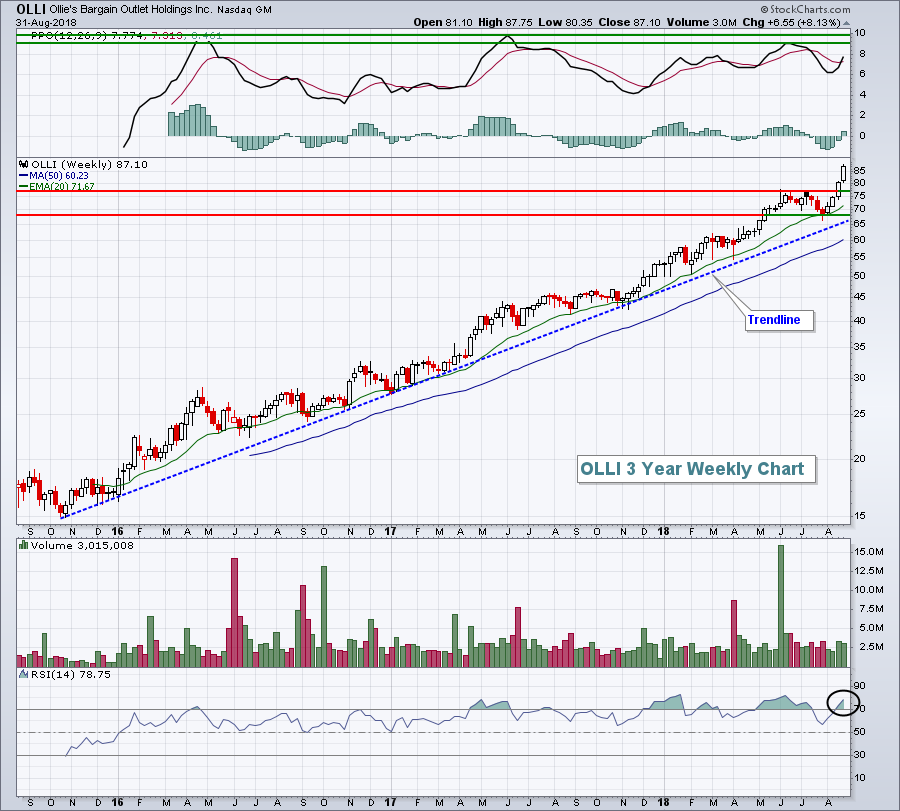Viewport: 900px width, 811px height.
Task: Click the OLLI (Weekly) 87.10 legend
Action: point(89,164)
